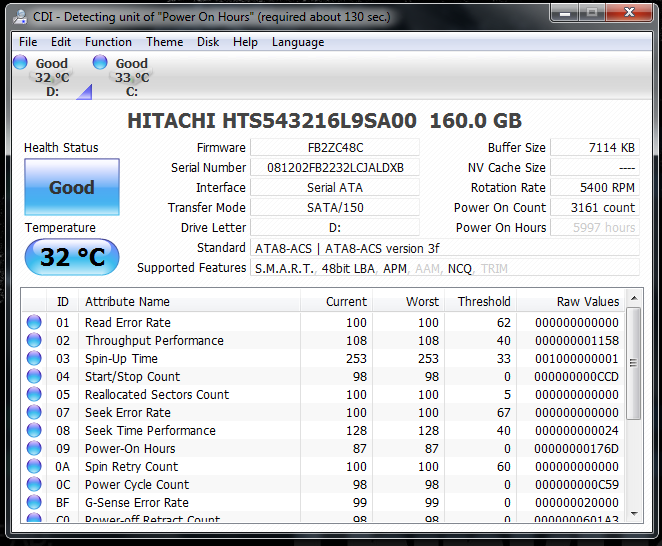The width and height of the screenshot is (662, 546).
Task: Click the empty NV Cache Size field
Action: [x=595, y=168]
